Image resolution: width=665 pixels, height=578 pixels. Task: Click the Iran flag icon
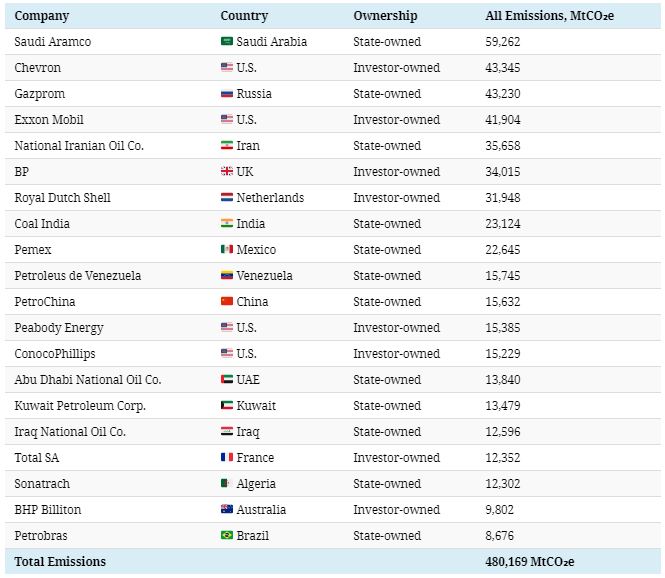click(227, 145)
